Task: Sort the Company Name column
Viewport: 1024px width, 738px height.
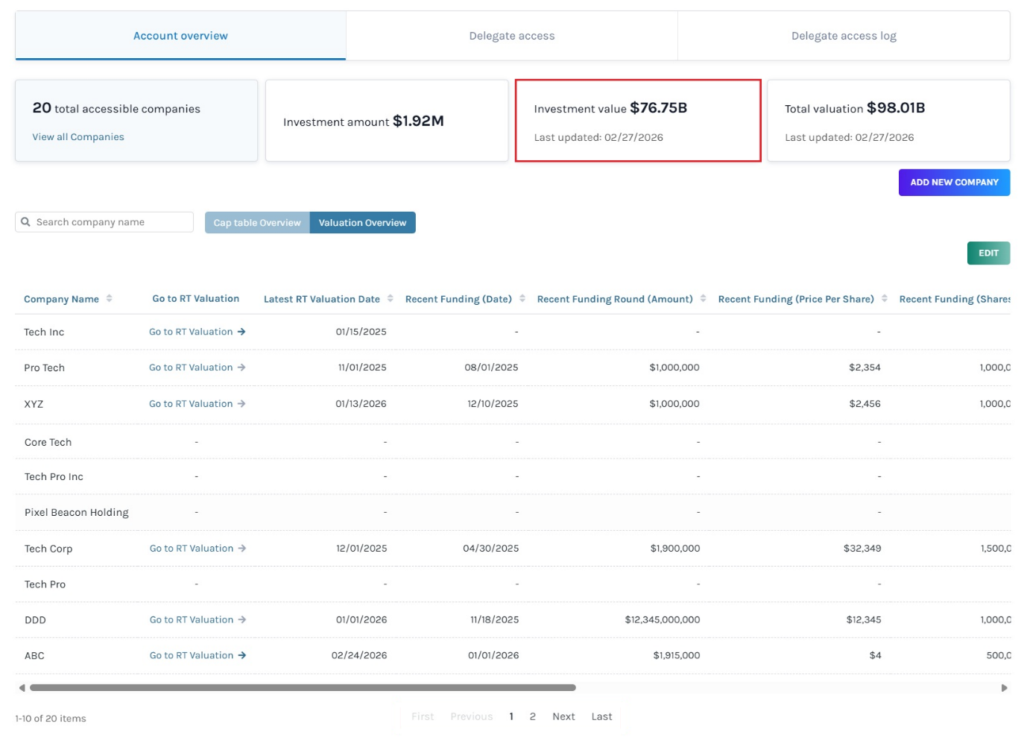Action: point(110,298)
